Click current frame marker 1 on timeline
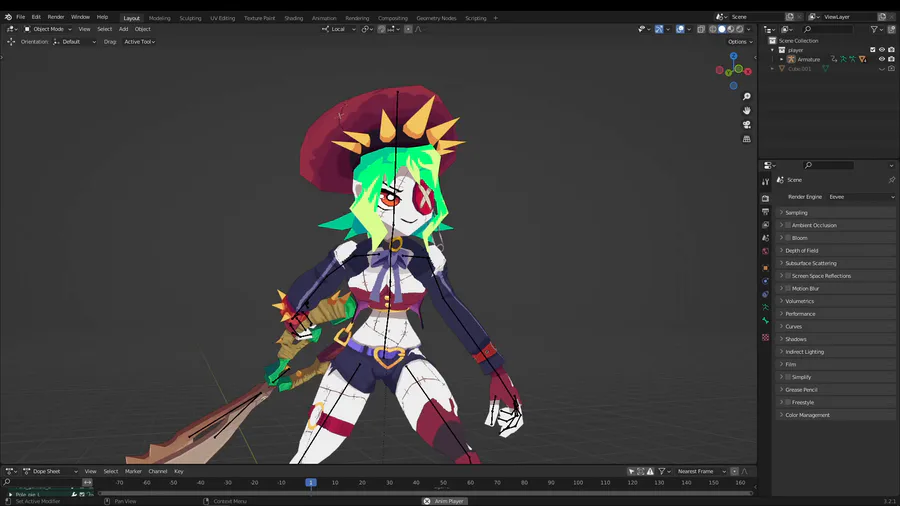This screenshot has width=900, height=506. pyautogui.click(x=311, y=482)
